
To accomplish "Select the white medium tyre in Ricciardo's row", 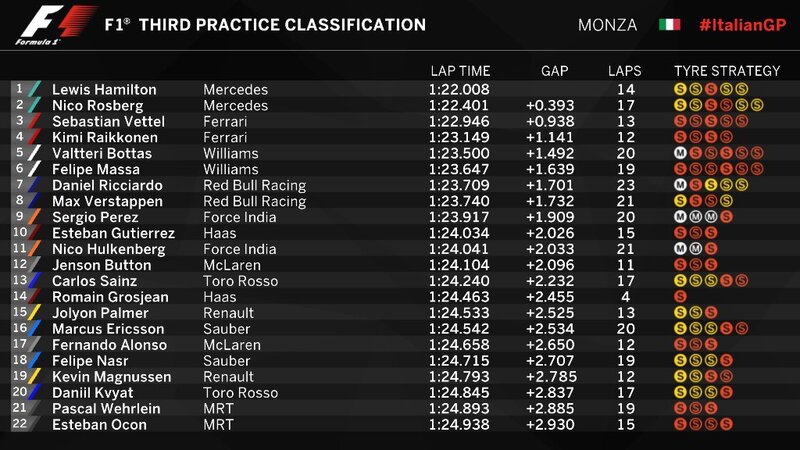I will coord(680,185).
